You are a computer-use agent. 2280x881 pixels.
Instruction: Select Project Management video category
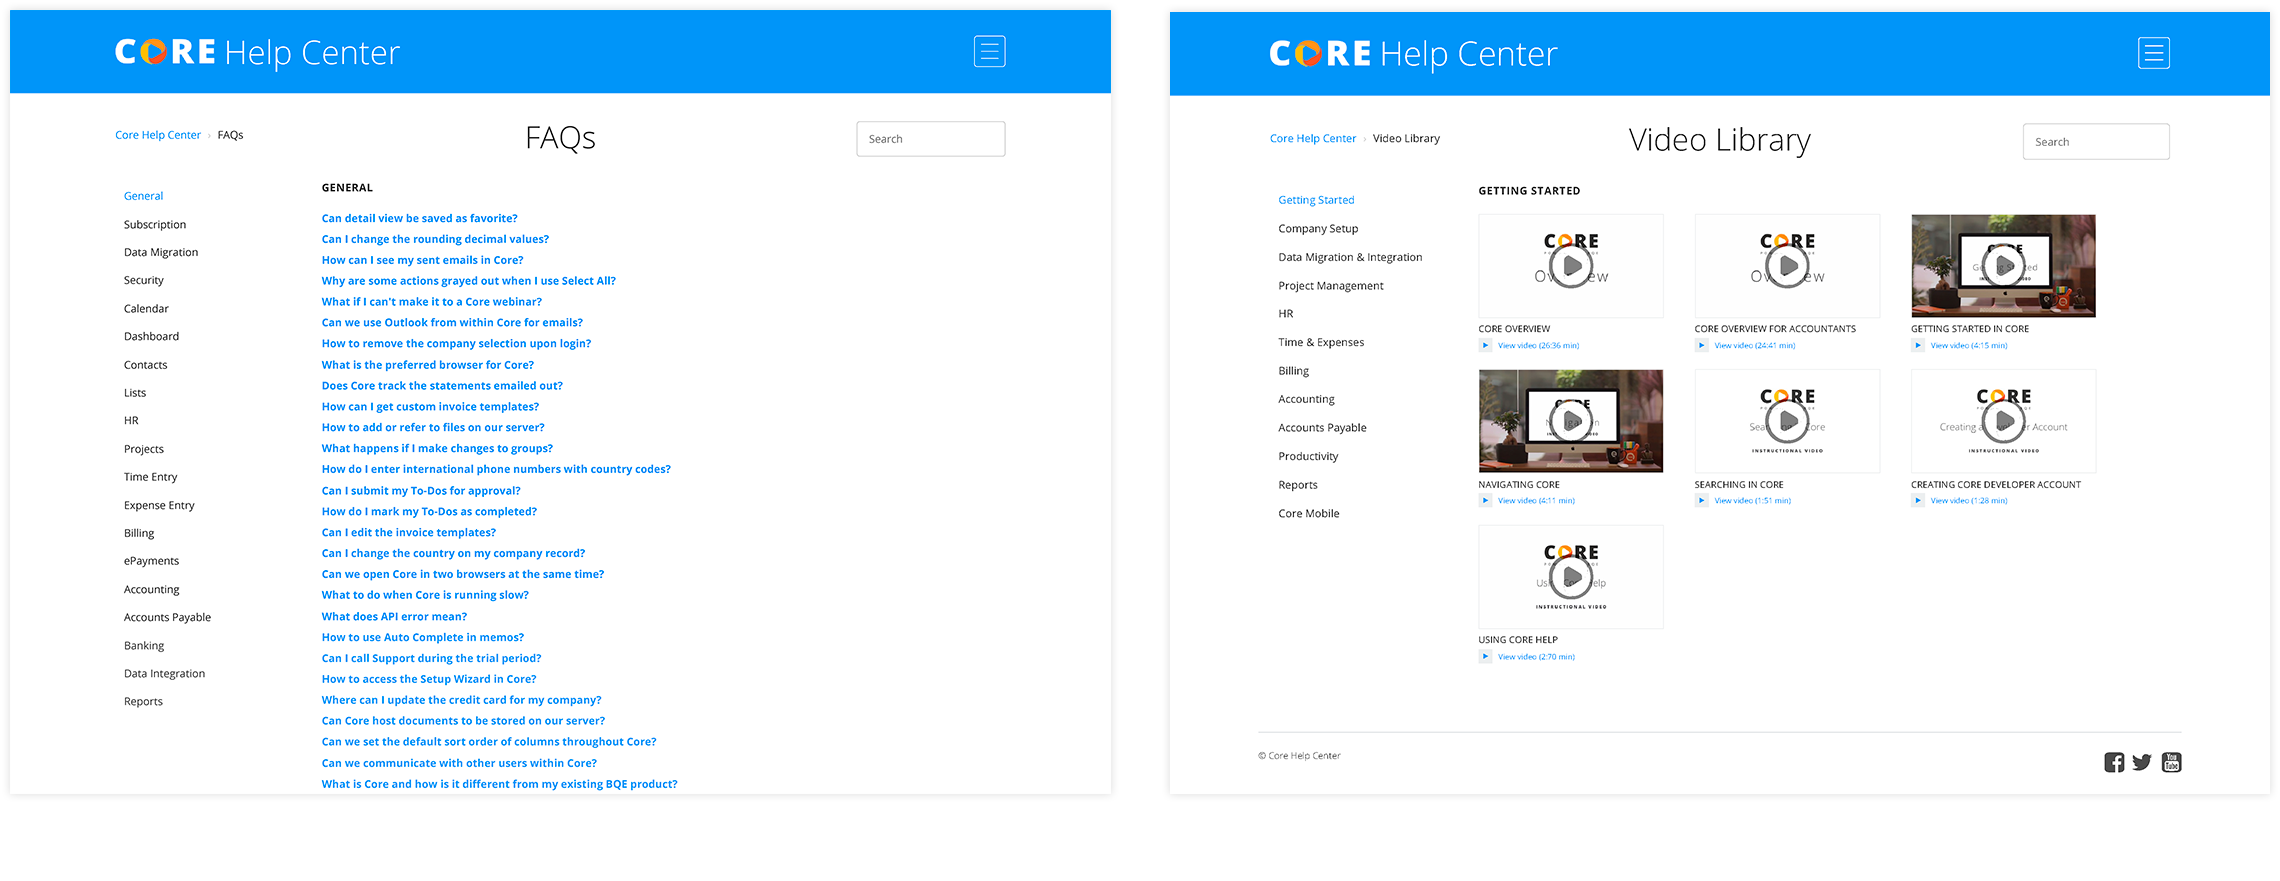click(x=1331, y=286)
